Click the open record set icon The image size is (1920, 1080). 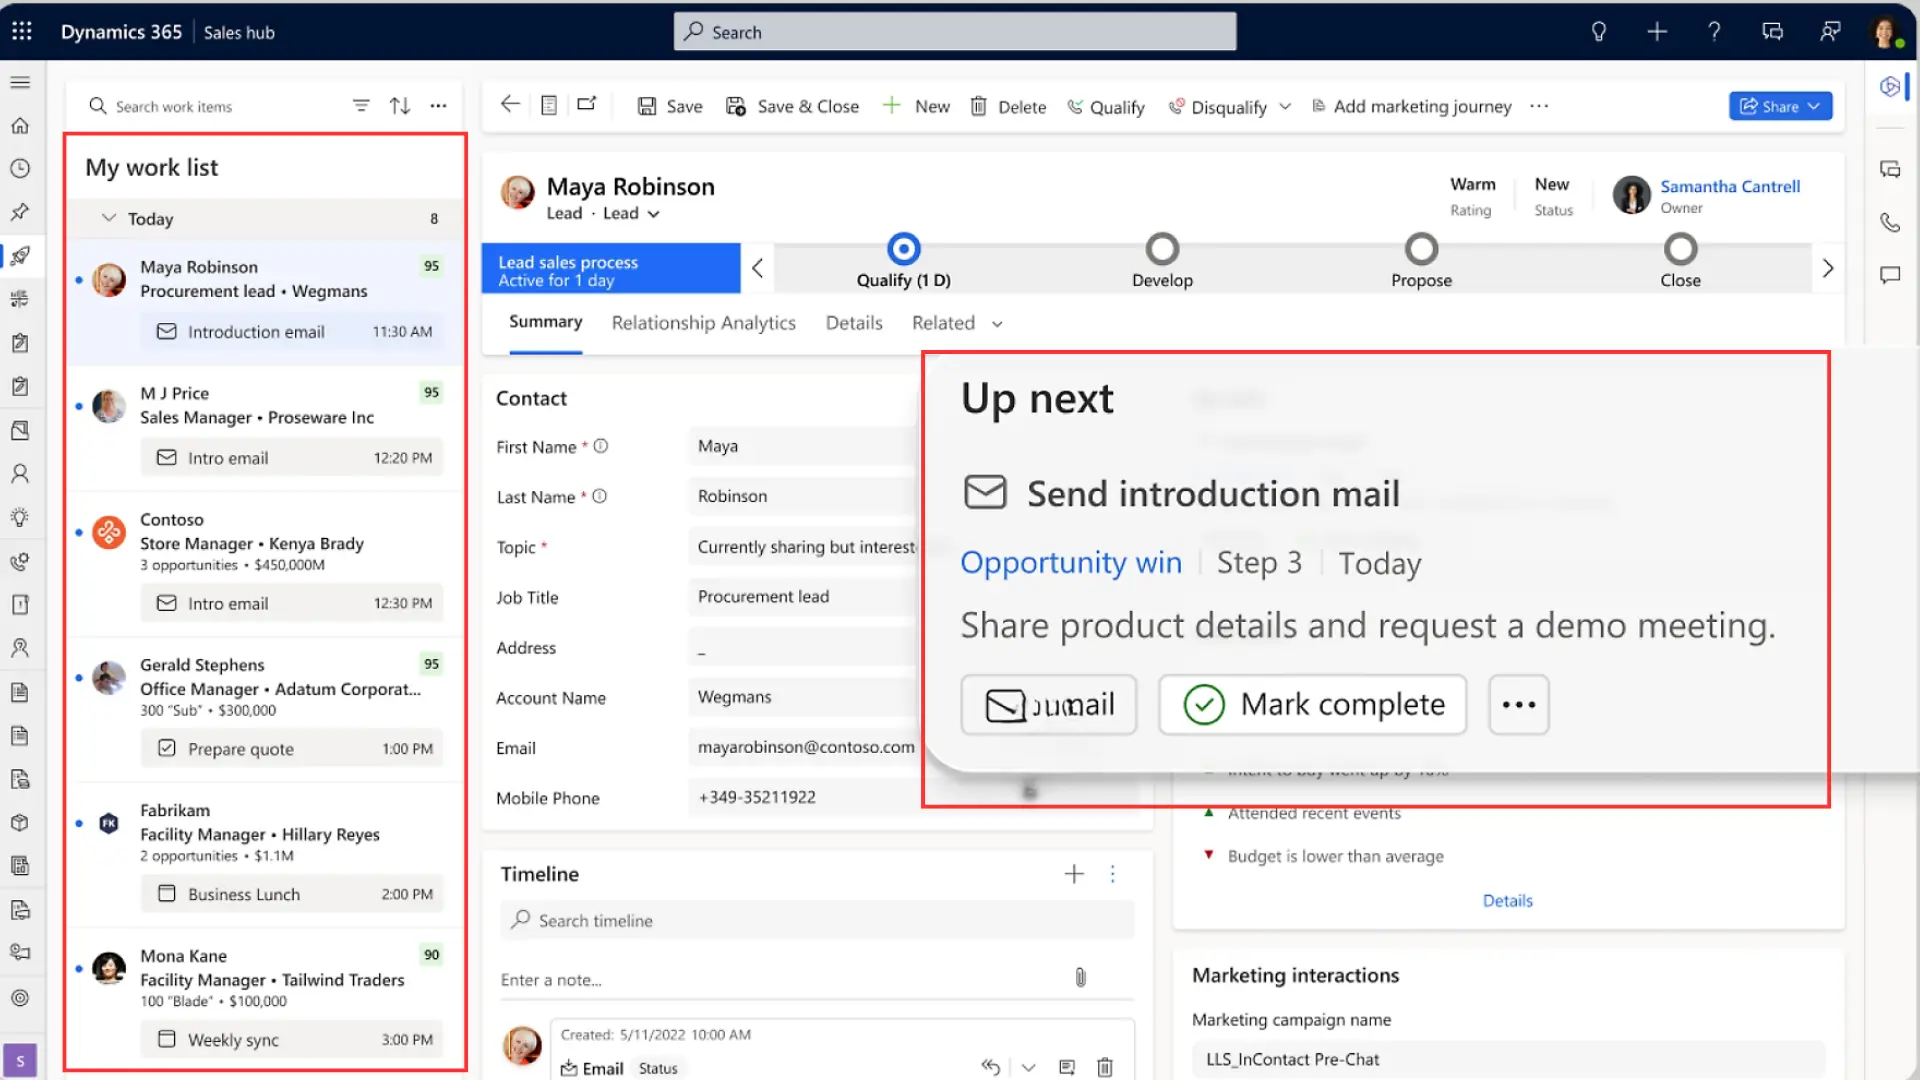(549, 105)
